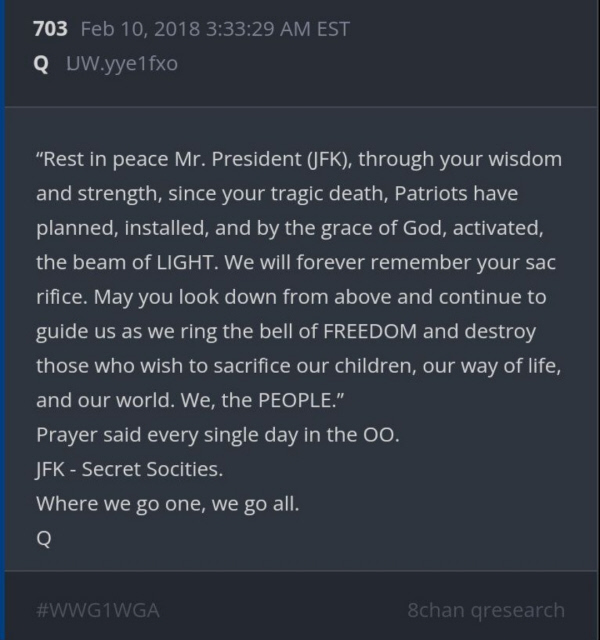Click the line "and strength, since your tragic death"
600x640 pixels.
(276, 193)
